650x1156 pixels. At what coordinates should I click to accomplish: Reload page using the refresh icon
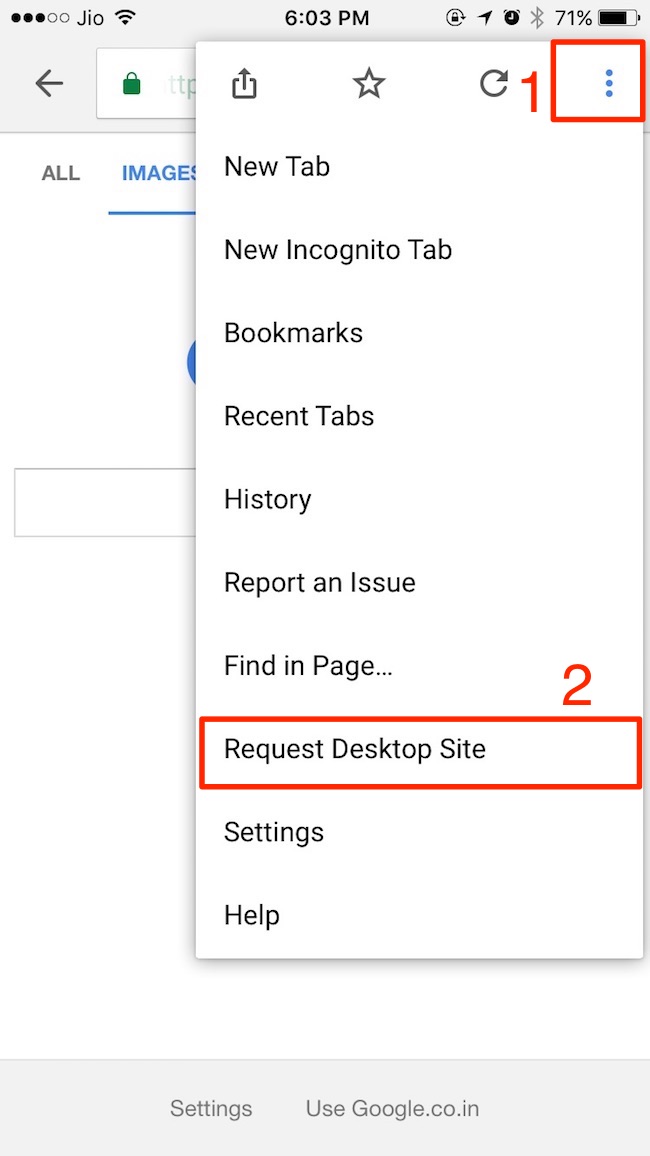[x=494, y=84]
